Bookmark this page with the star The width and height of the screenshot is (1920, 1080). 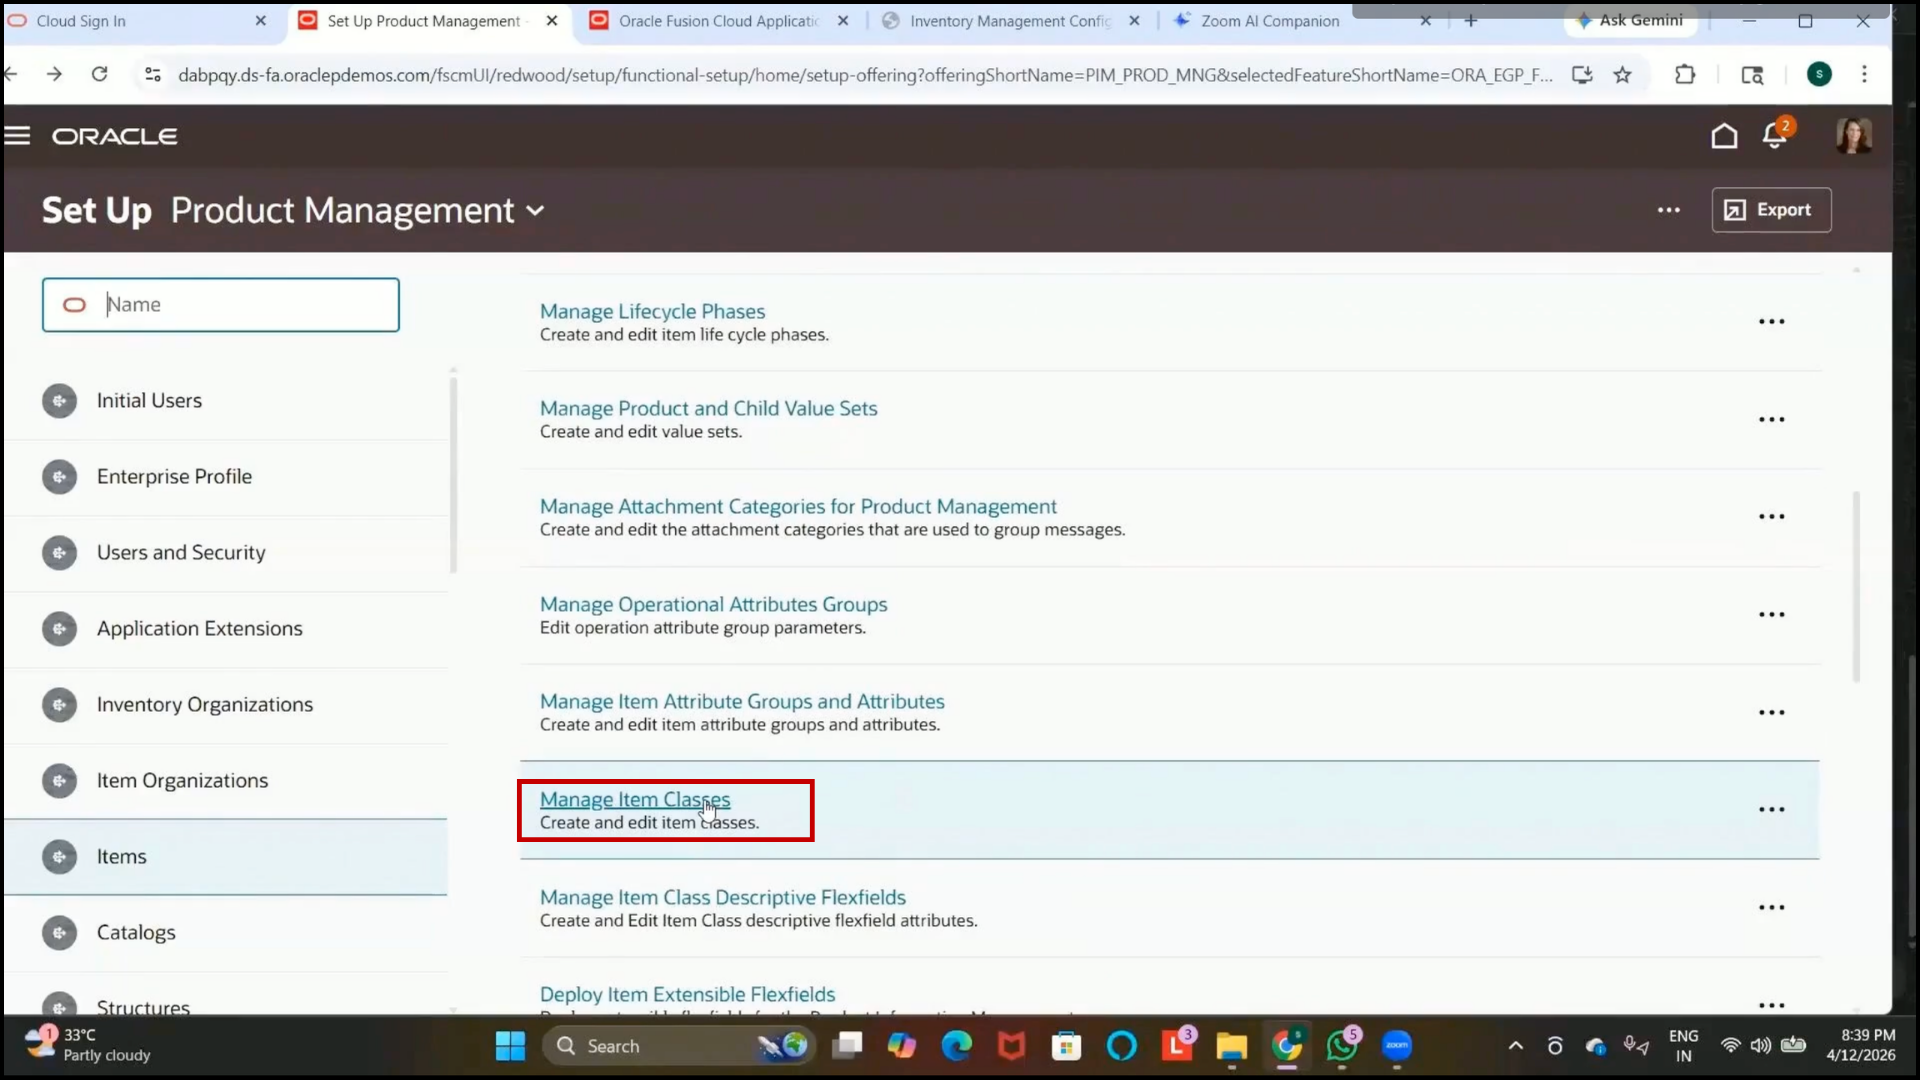point(1622,75)
